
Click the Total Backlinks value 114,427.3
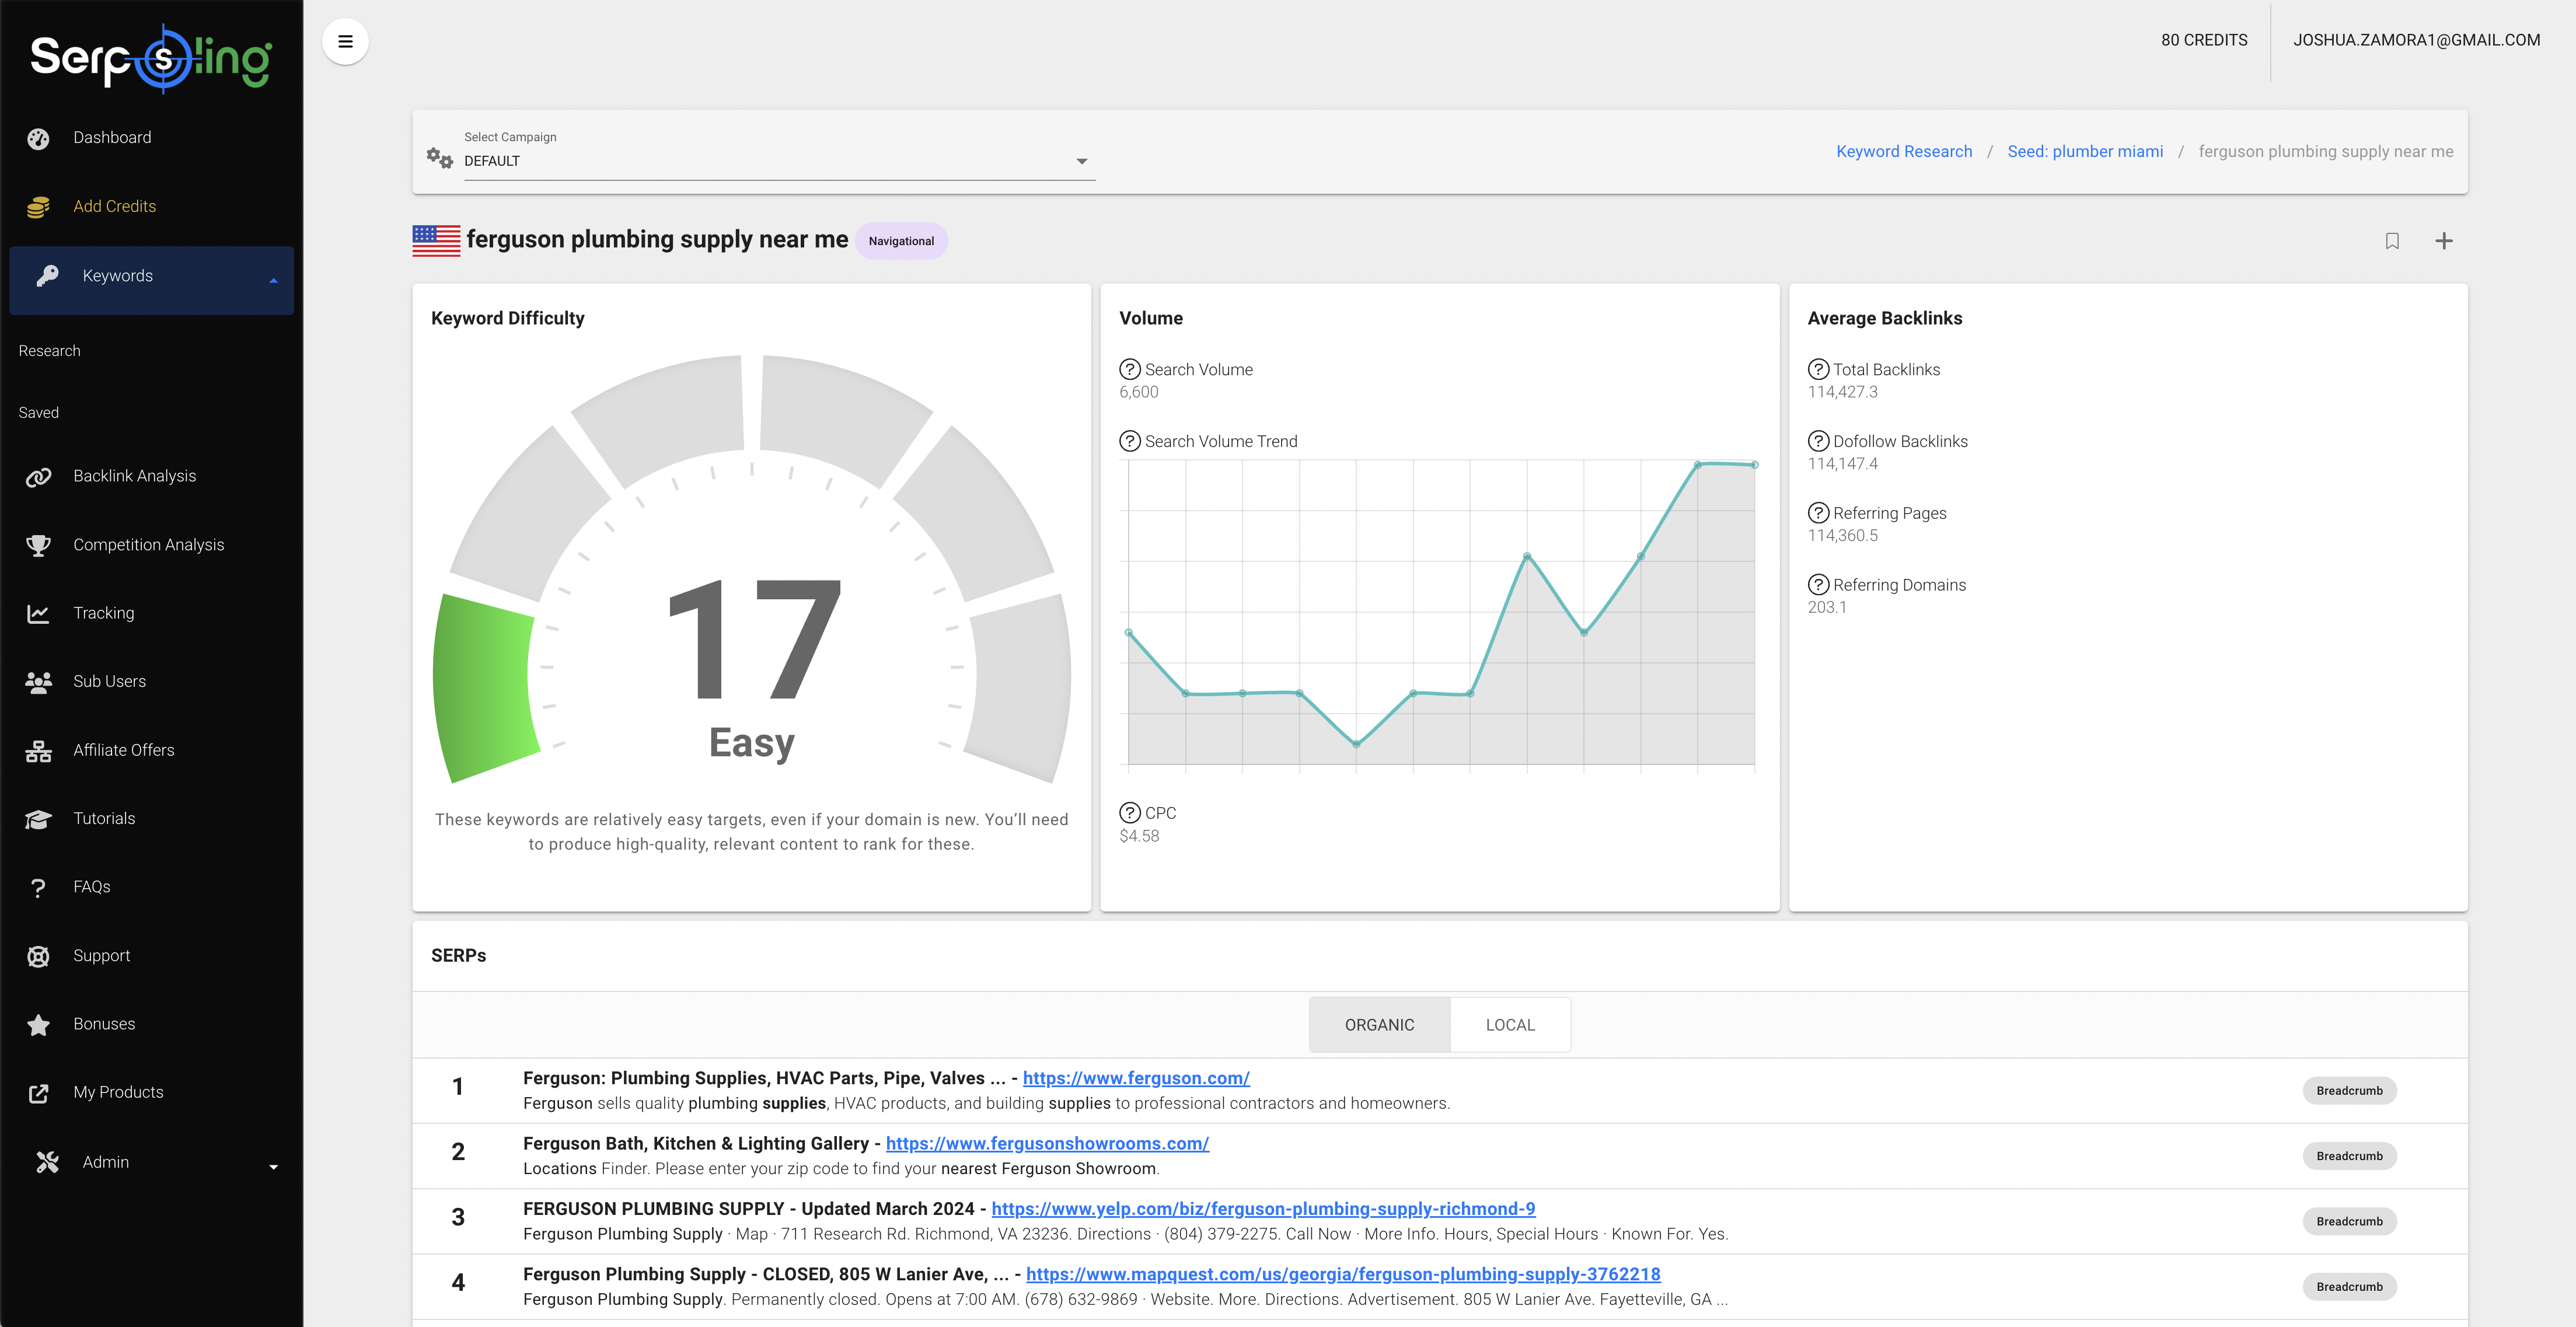[1842, 392]
